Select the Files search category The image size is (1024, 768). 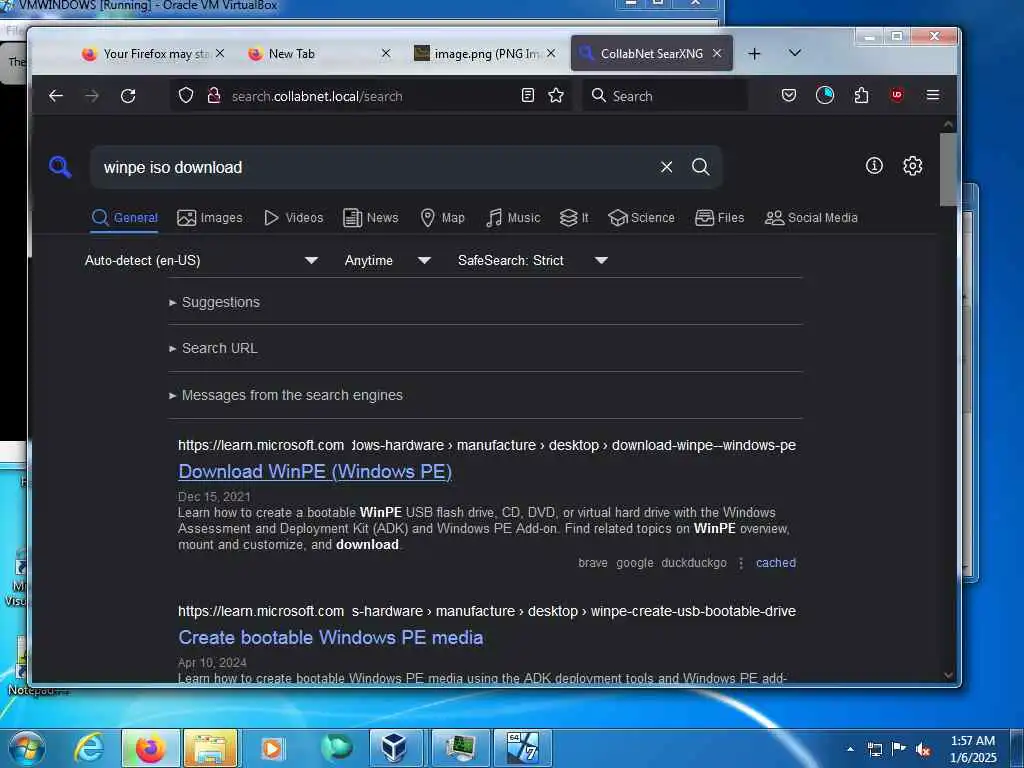pos(719,217)
